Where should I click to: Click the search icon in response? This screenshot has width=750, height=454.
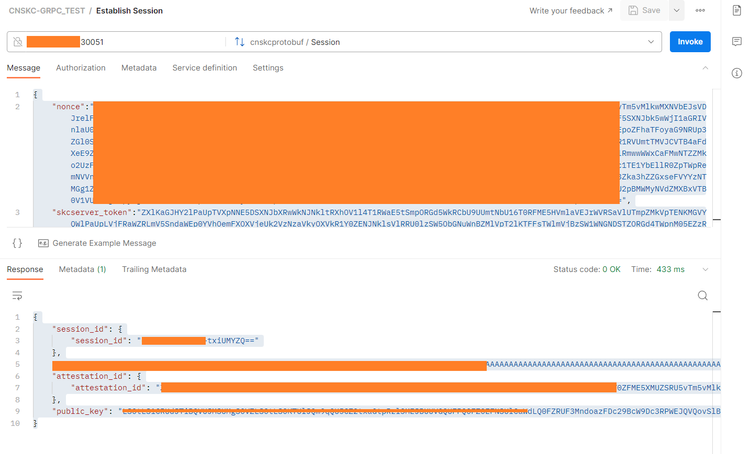(703, 296)
